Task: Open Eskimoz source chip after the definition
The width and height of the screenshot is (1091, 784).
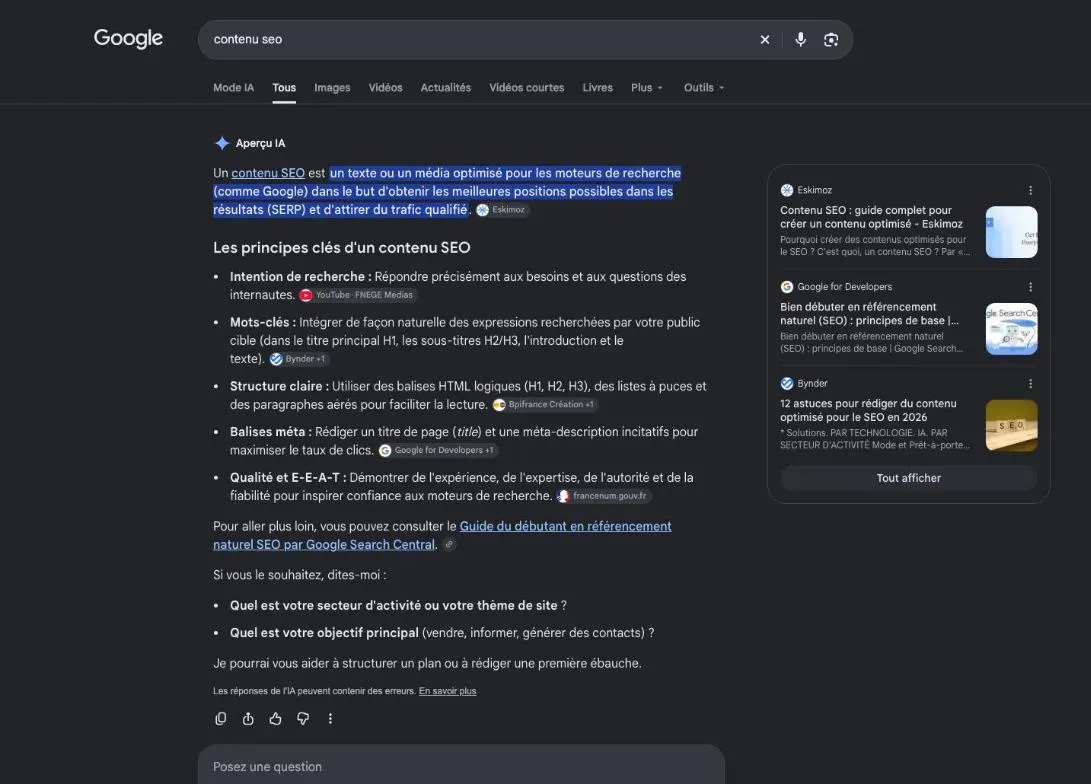Action: click(x=502, y=210)
